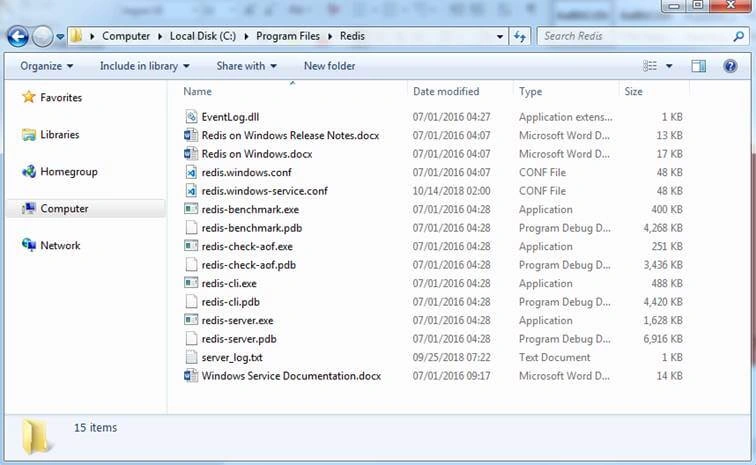
Task: Create a New folder
Action: [329, 66]
